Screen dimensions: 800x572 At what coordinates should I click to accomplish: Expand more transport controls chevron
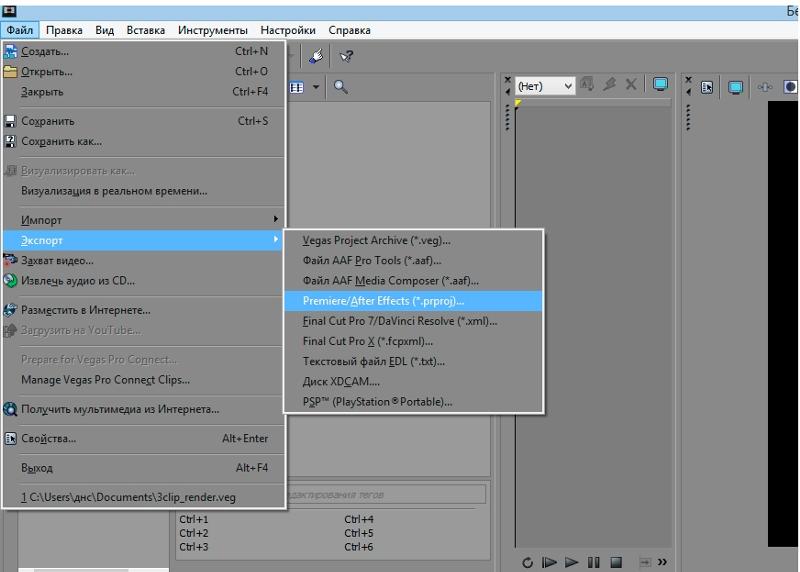tap(662, 562)
